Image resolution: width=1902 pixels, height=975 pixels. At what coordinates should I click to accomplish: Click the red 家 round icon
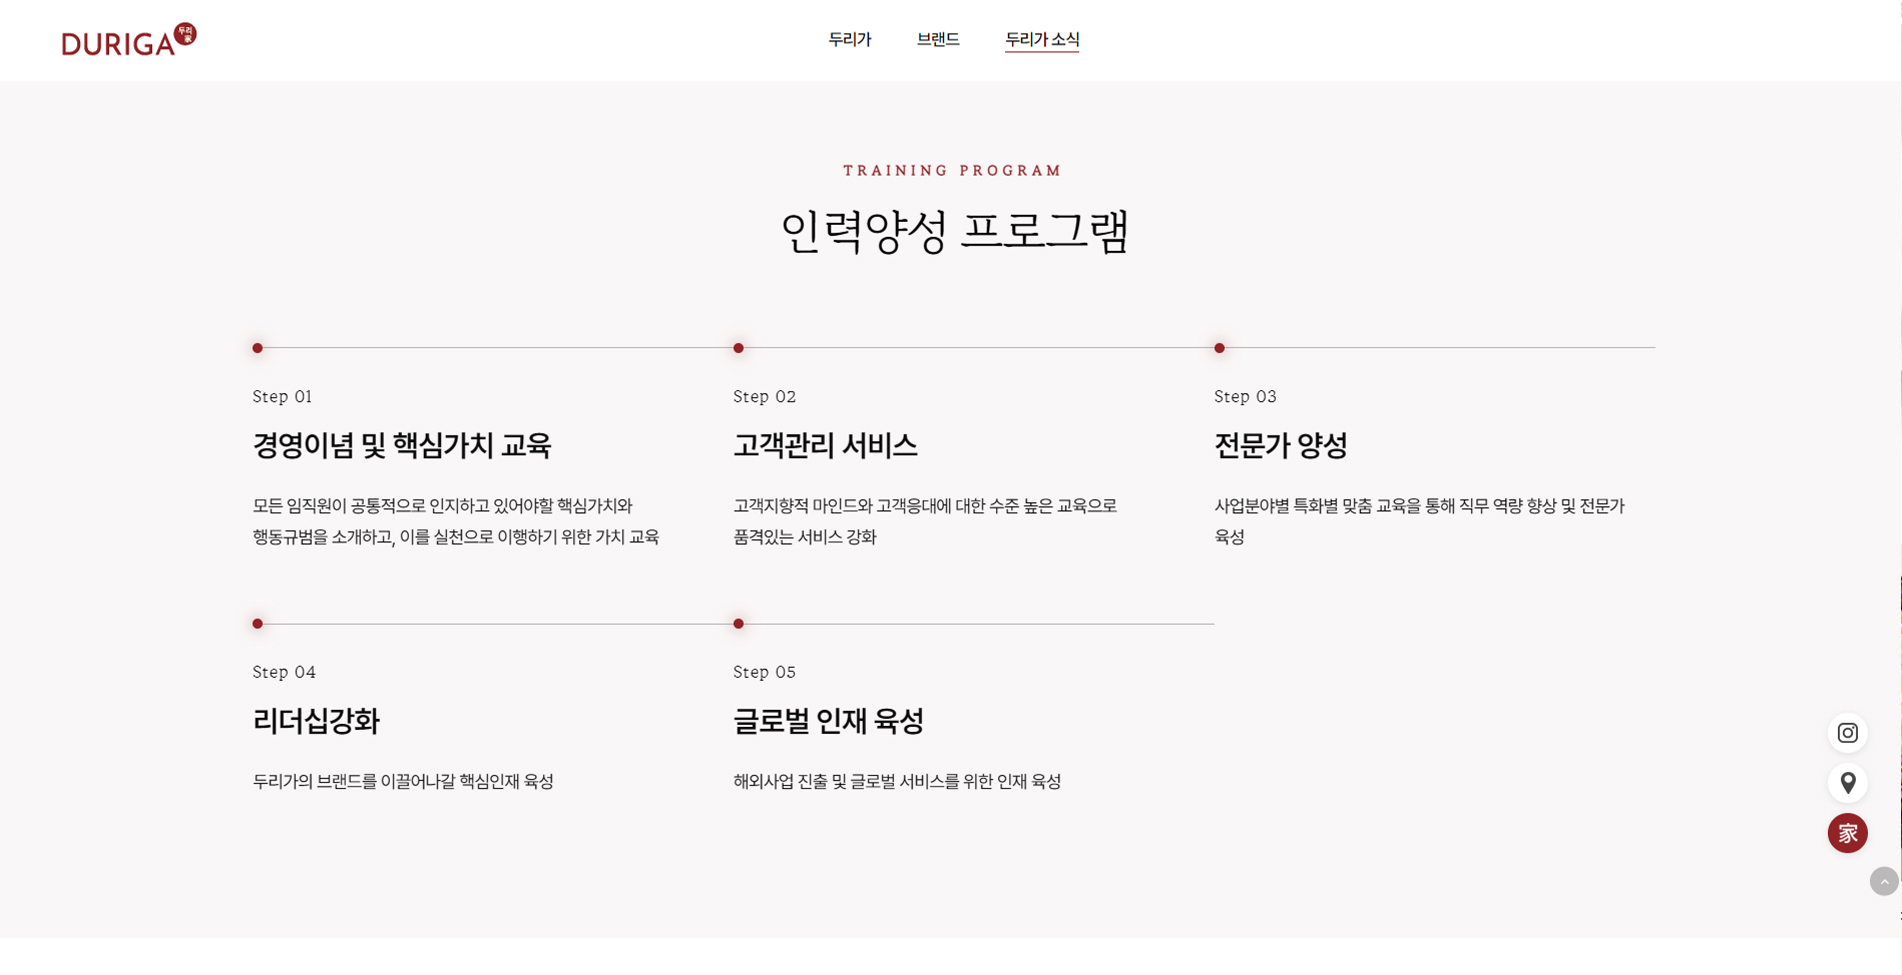click(x=1847, y=833)
